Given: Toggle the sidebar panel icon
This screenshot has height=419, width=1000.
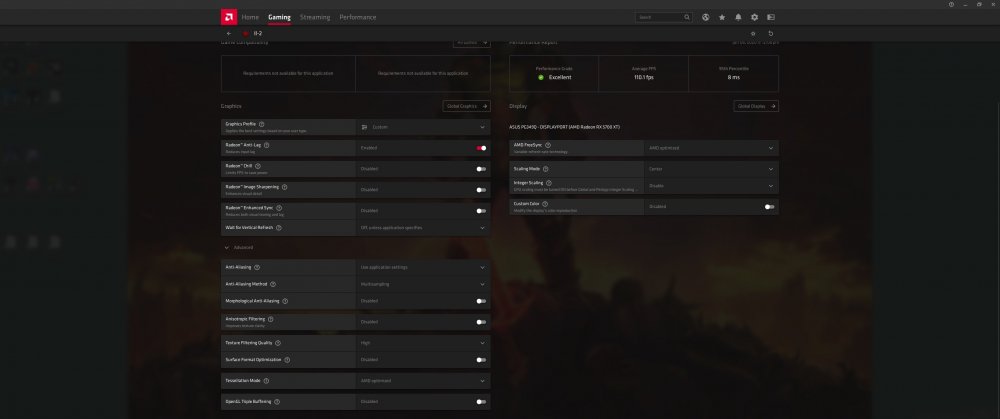Looking at the screenshot, I should (x=770, y=17).
